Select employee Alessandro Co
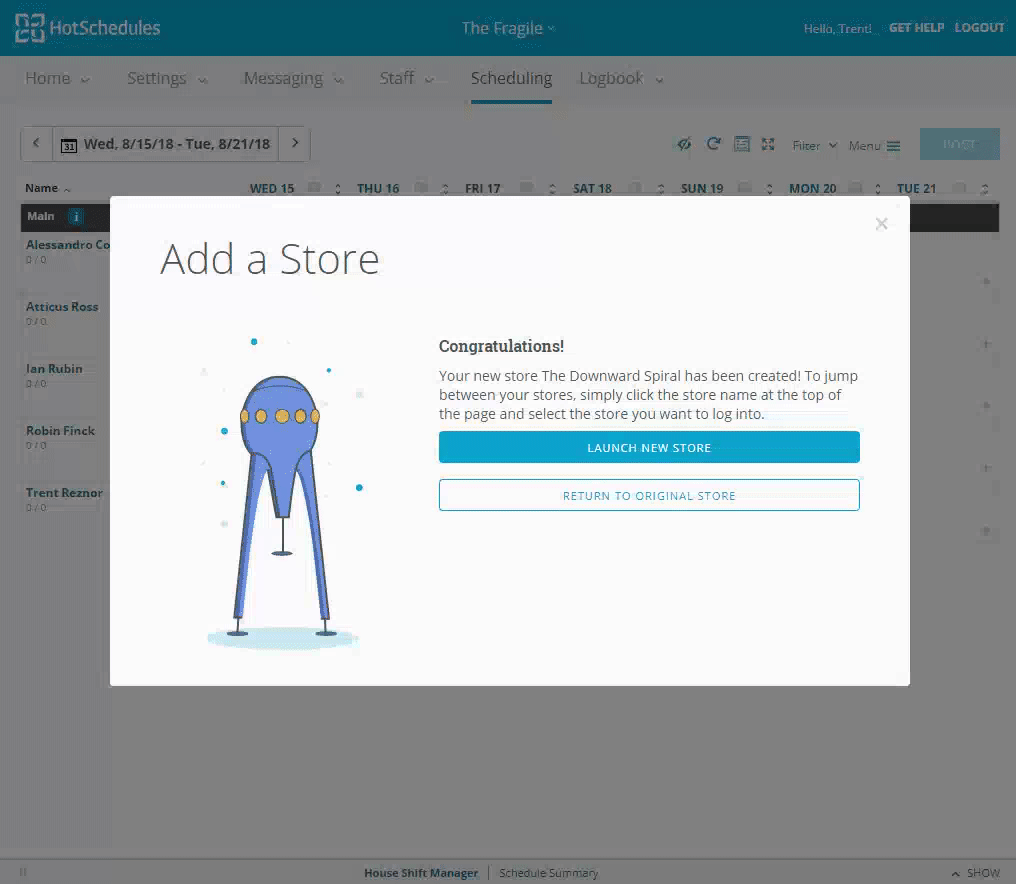 coord(68,244)
